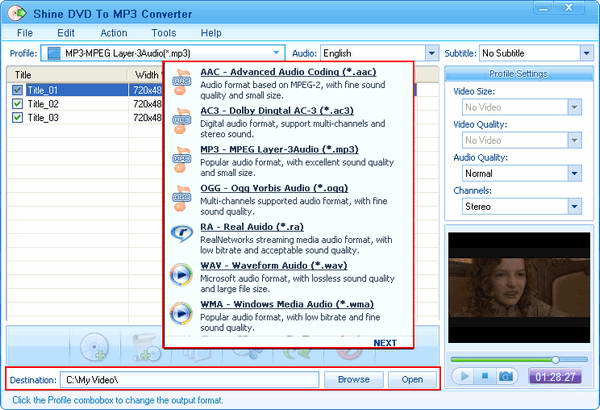Click the OGG Vorbis format icon
Image resolution: width=600 pixels, height=410 pixels.
tap(181, 198)
